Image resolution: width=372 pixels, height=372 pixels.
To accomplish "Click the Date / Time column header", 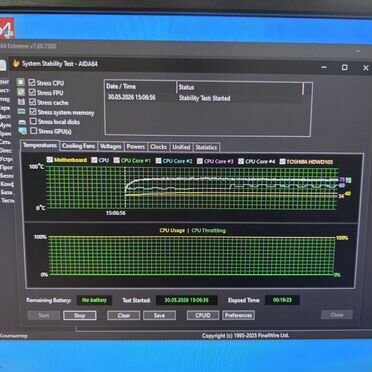I will click(x=140, y=86).
